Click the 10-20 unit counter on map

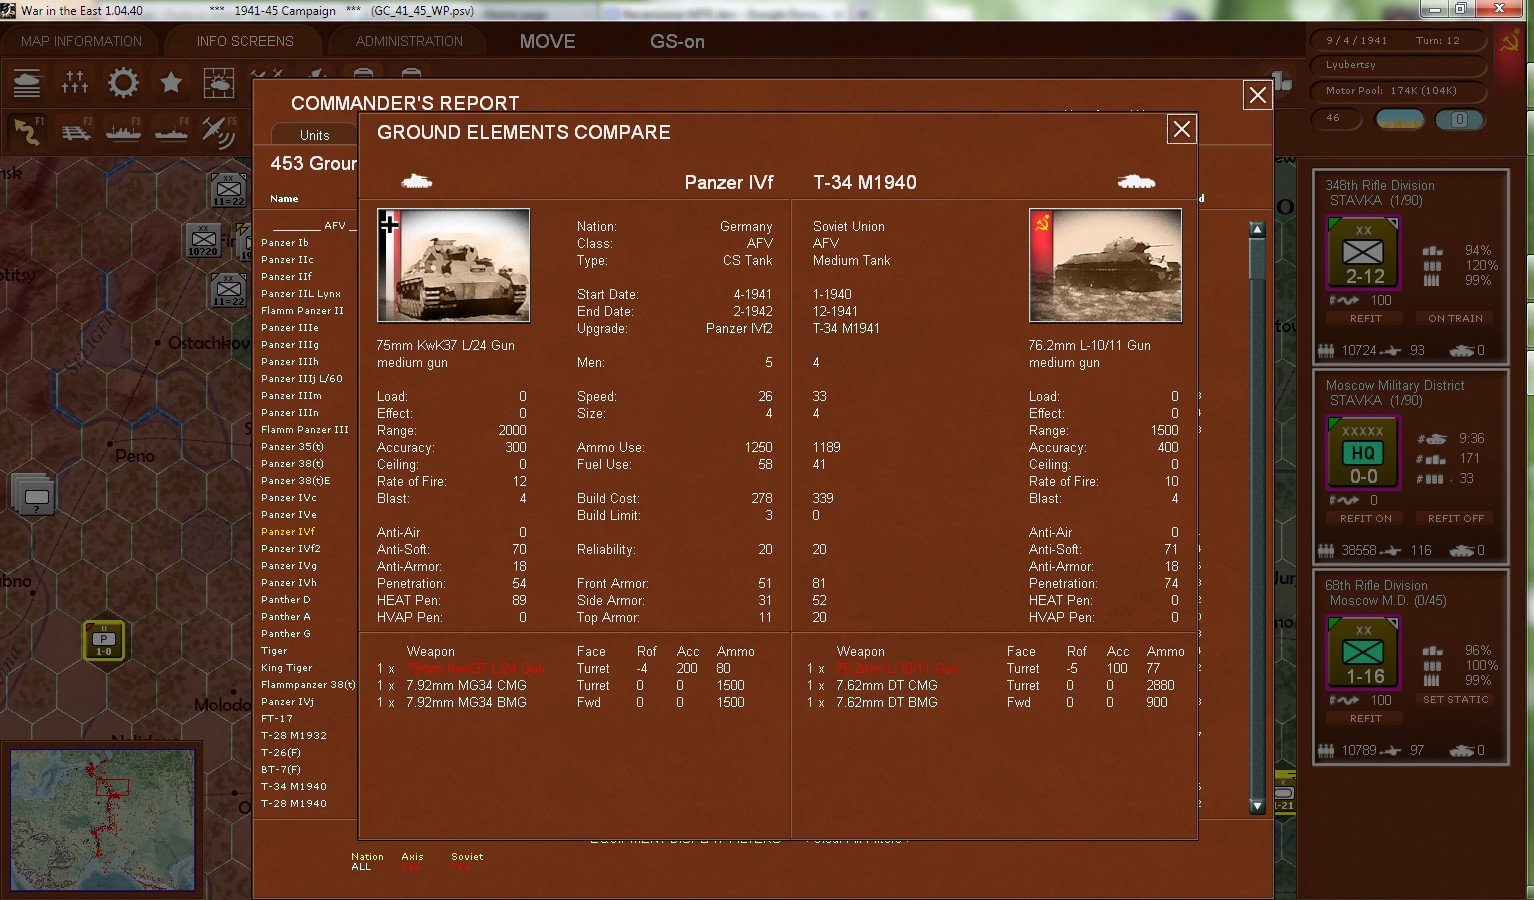[x=204, y=240]
